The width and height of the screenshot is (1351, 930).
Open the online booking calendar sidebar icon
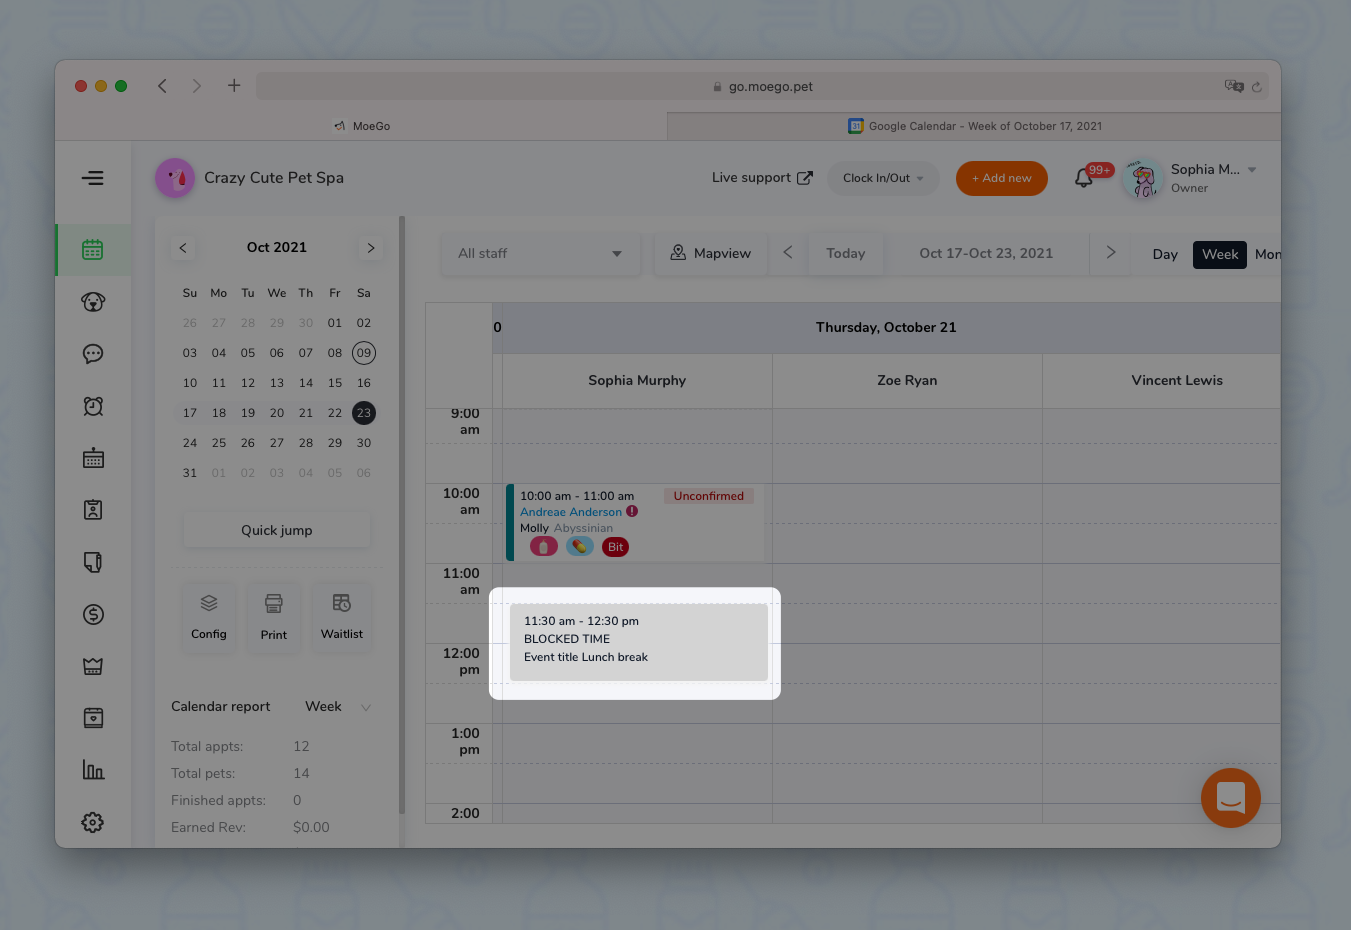point(93,458)
